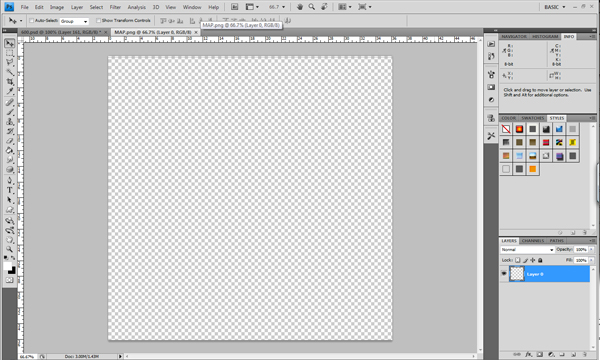Image resolution: width=600 pixels, height=360 pixels.
Task: Click the foreground color swatch
Action: point(8,266)
